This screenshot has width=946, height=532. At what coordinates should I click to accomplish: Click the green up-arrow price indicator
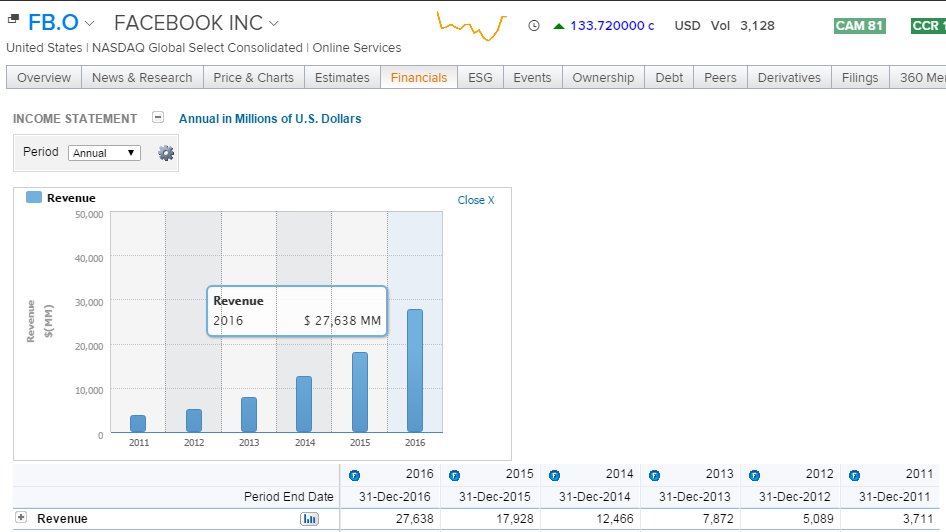[559, 26]
